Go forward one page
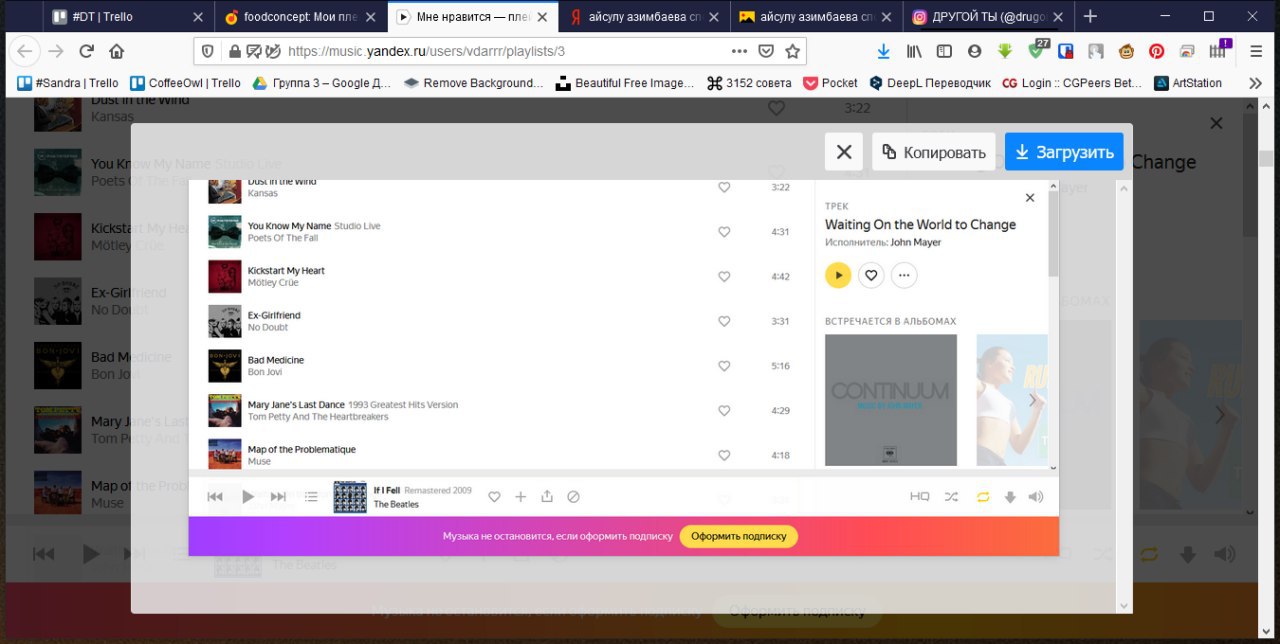1280x644 pixels. point(56,51)
